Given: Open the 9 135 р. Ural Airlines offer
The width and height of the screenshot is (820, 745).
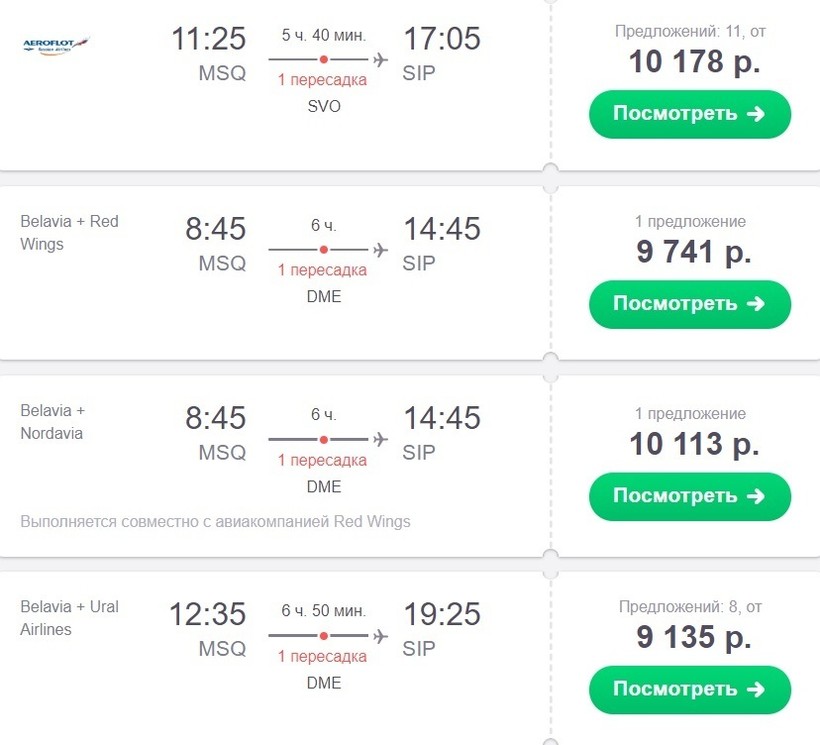Looking at the screenshot, I should 689,689.
